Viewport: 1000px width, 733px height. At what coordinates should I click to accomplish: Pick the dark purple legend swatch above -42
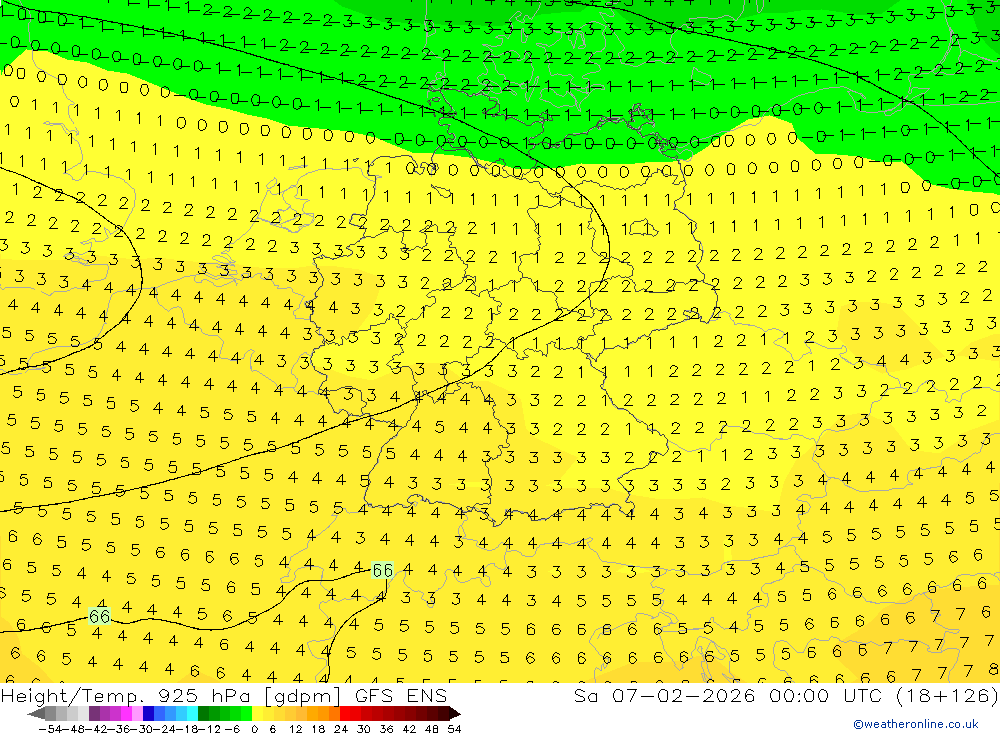coord(94,714)
